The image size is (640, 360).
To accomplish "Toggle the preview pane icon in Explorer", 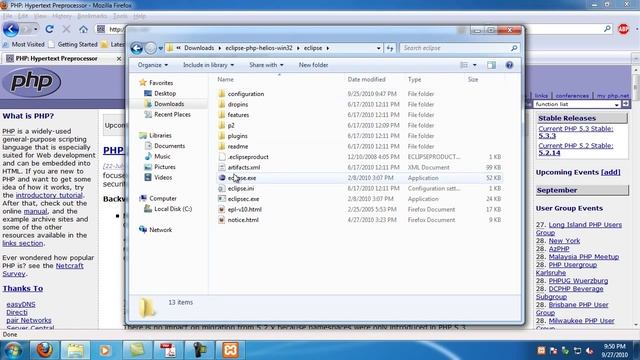I will [491, 65].
